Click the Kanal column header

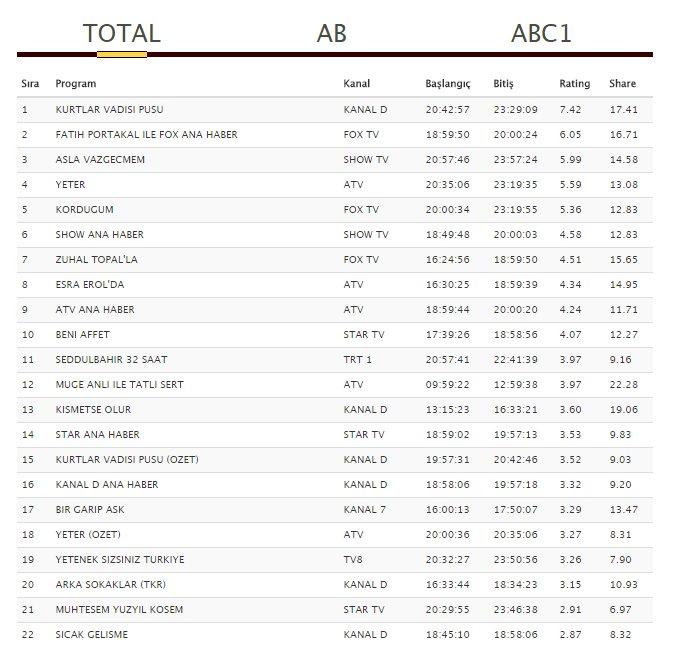(357, 84)
